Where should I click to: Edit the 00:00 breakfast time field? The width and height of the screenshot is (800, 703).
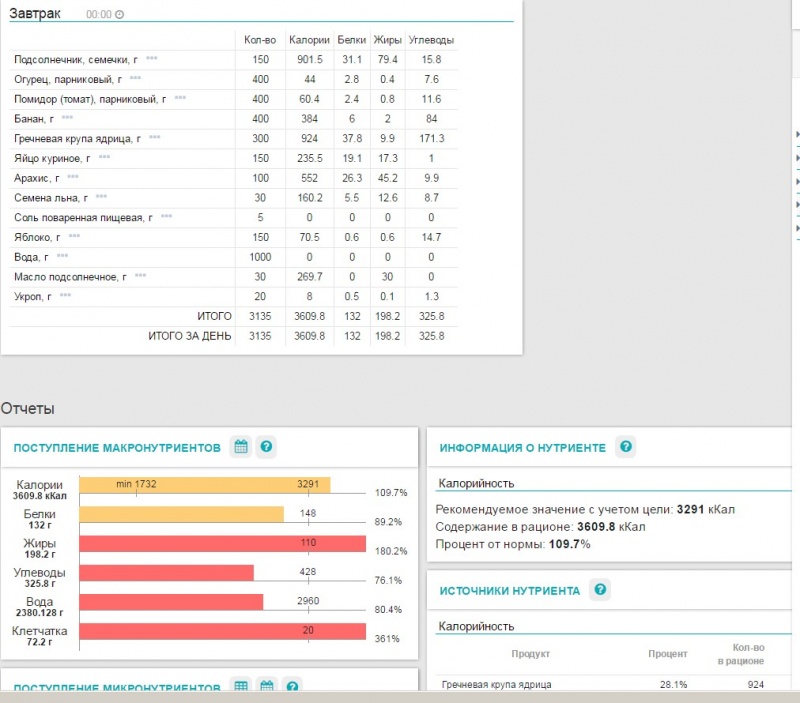pos(99,15)
